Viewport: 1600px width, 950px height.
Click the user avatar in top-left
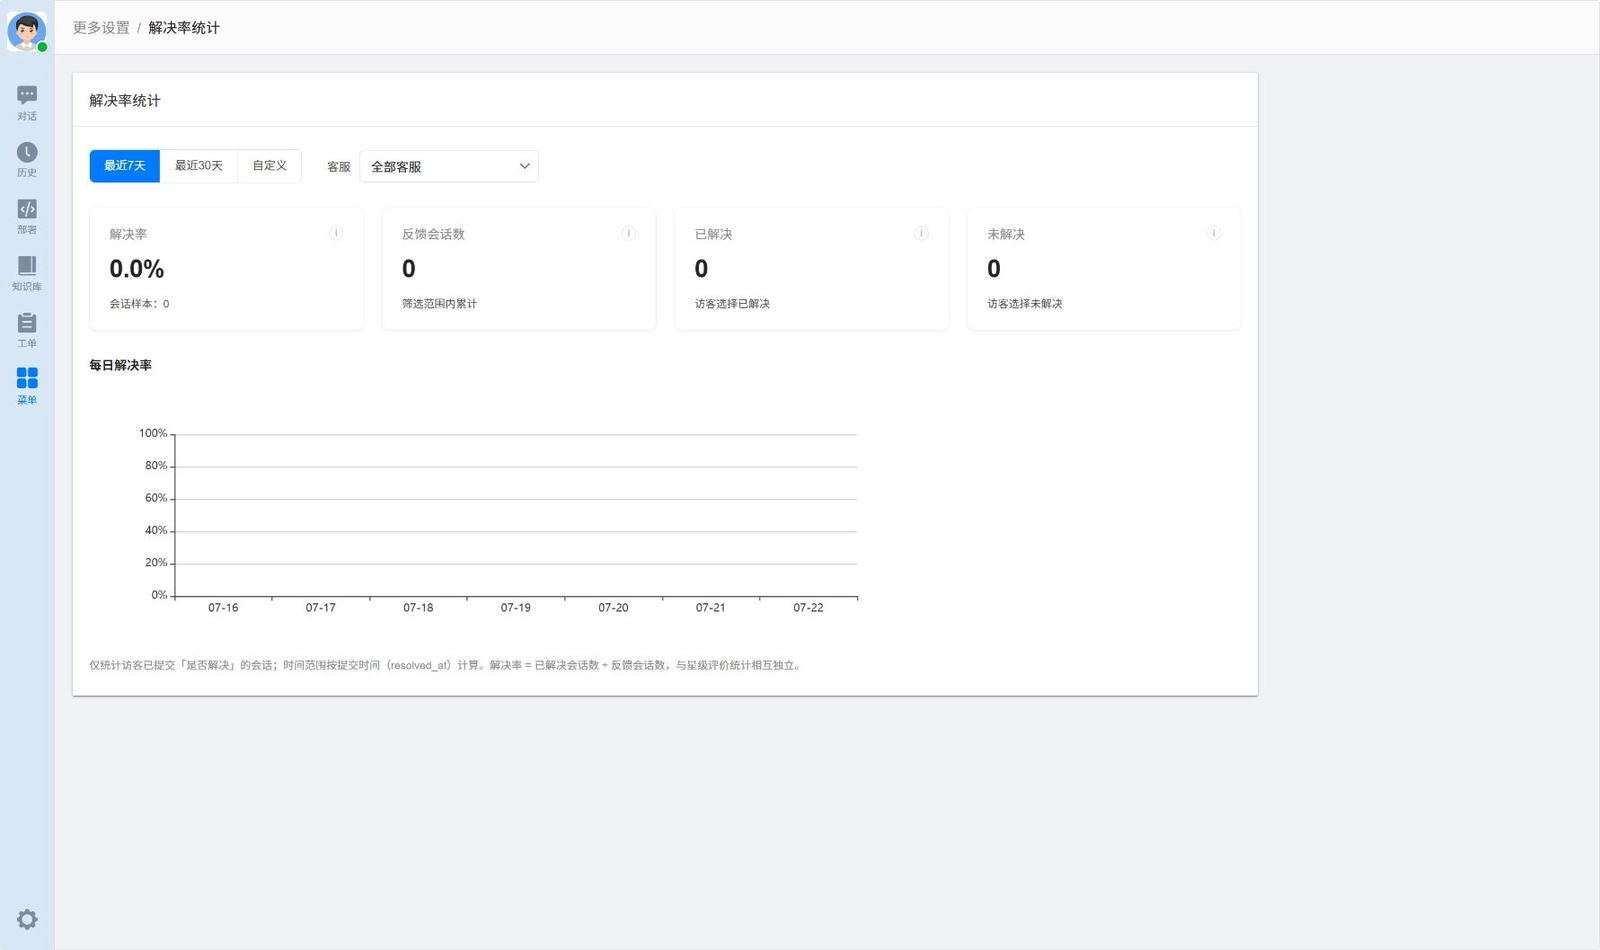27,31
